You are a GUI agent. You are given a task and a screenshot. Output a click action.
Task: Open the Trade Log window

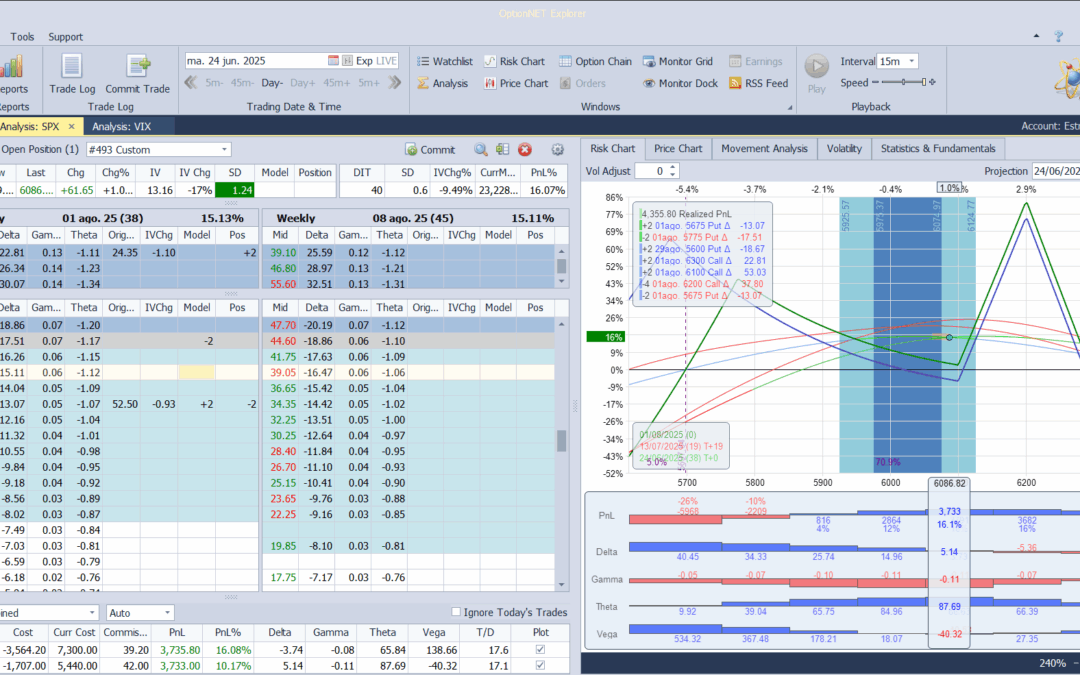72,74
